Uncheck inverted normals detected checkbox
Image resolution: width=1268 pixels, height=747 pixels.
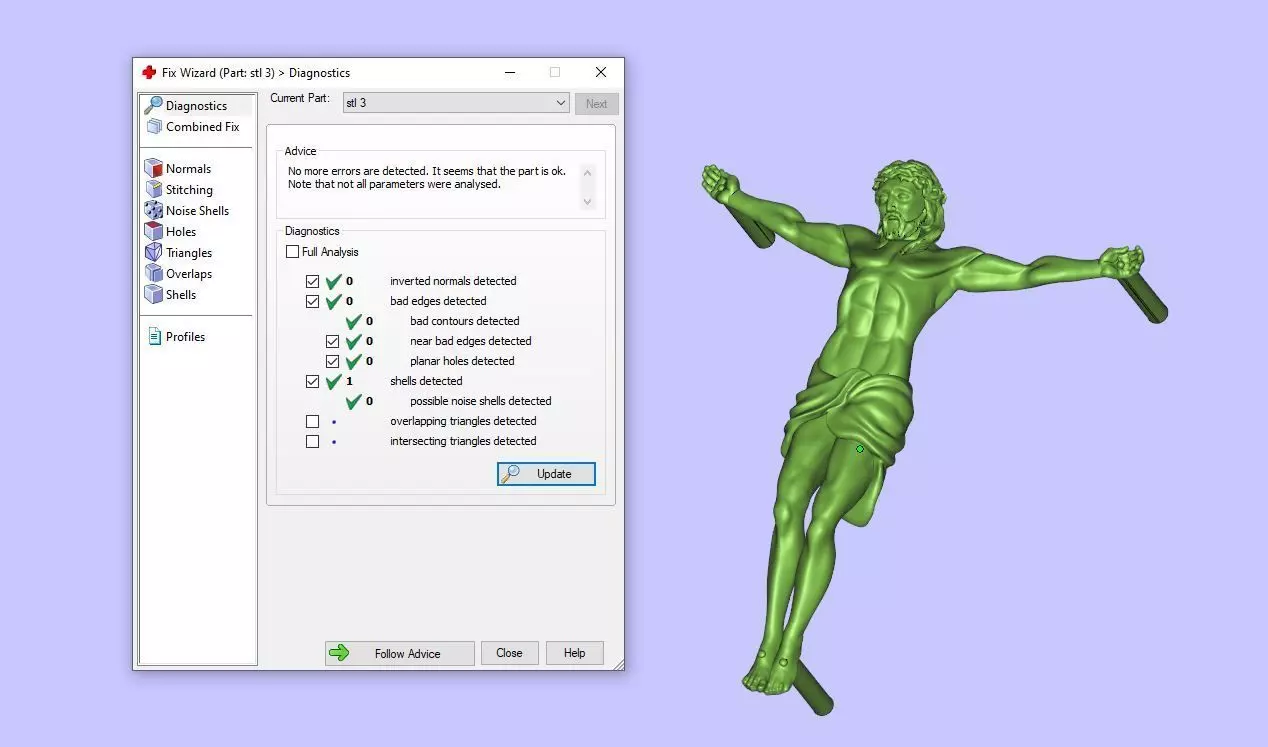tap(312, 281)
